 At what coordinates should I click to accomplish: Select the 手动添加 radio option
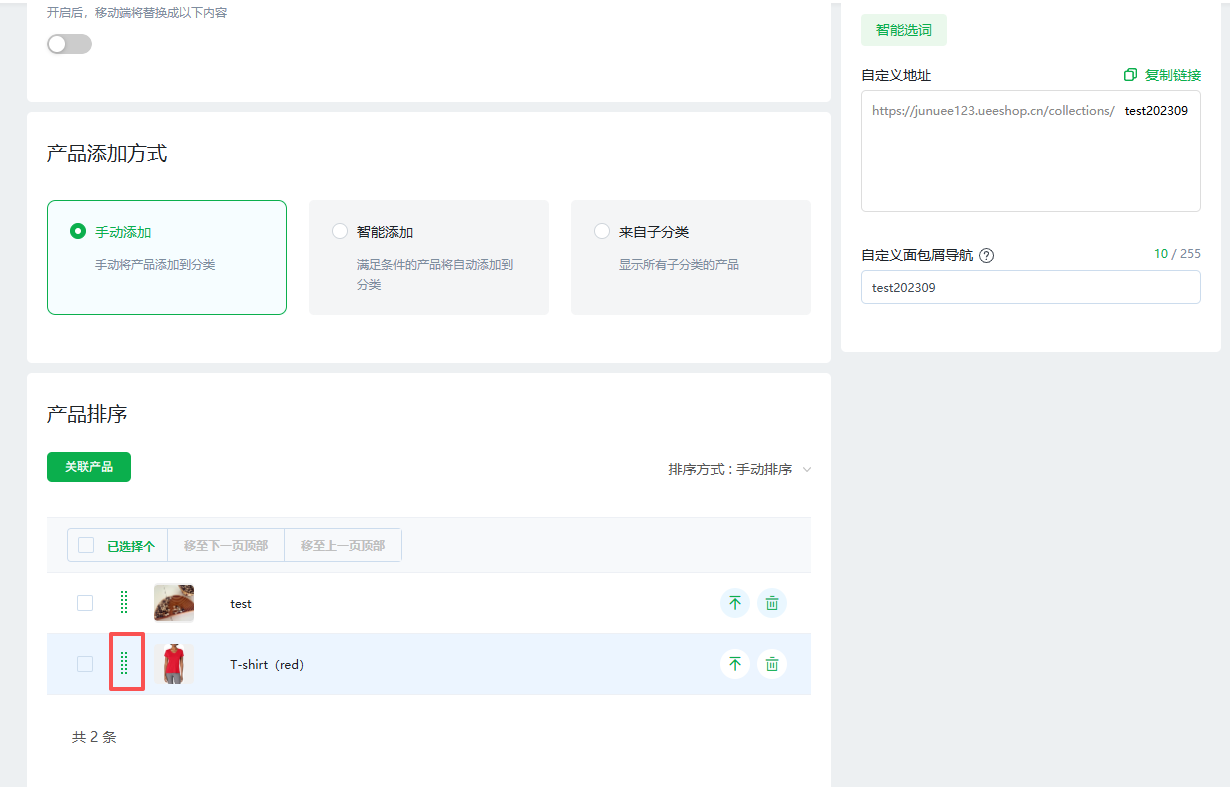pos(78,231)
